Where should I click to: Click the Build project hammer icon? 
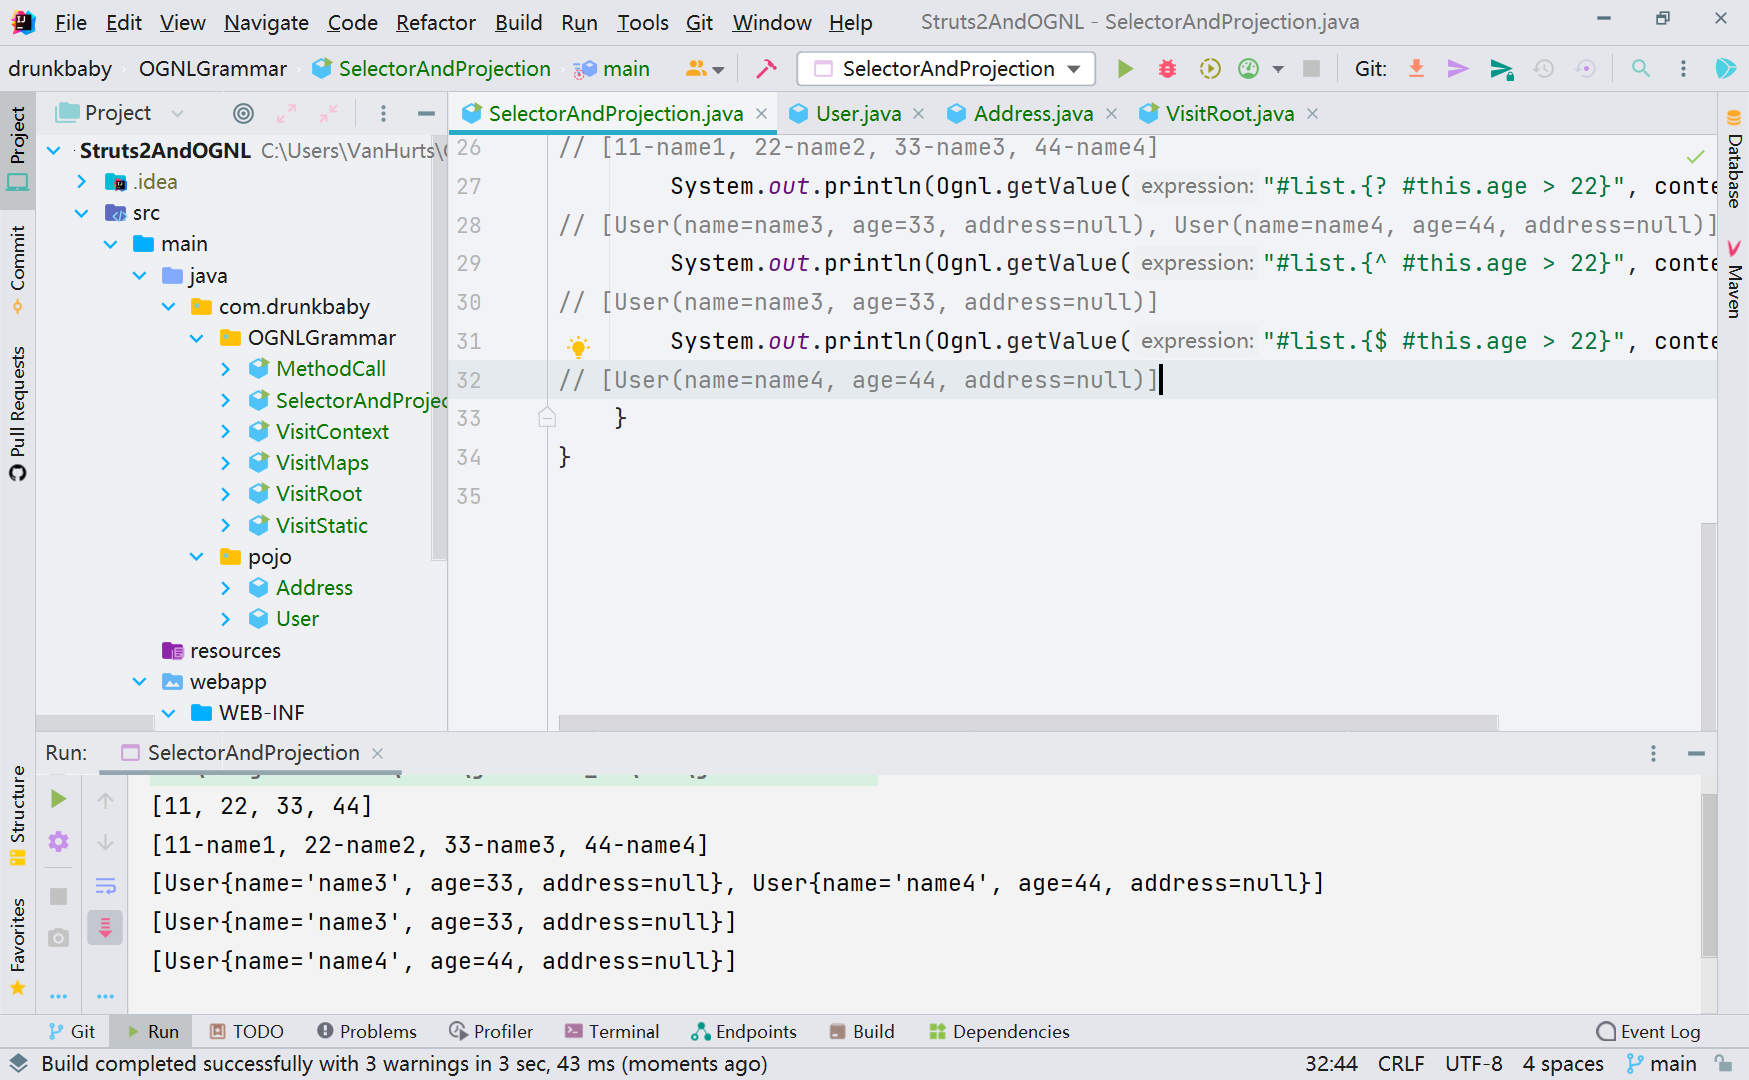point(766,69)
